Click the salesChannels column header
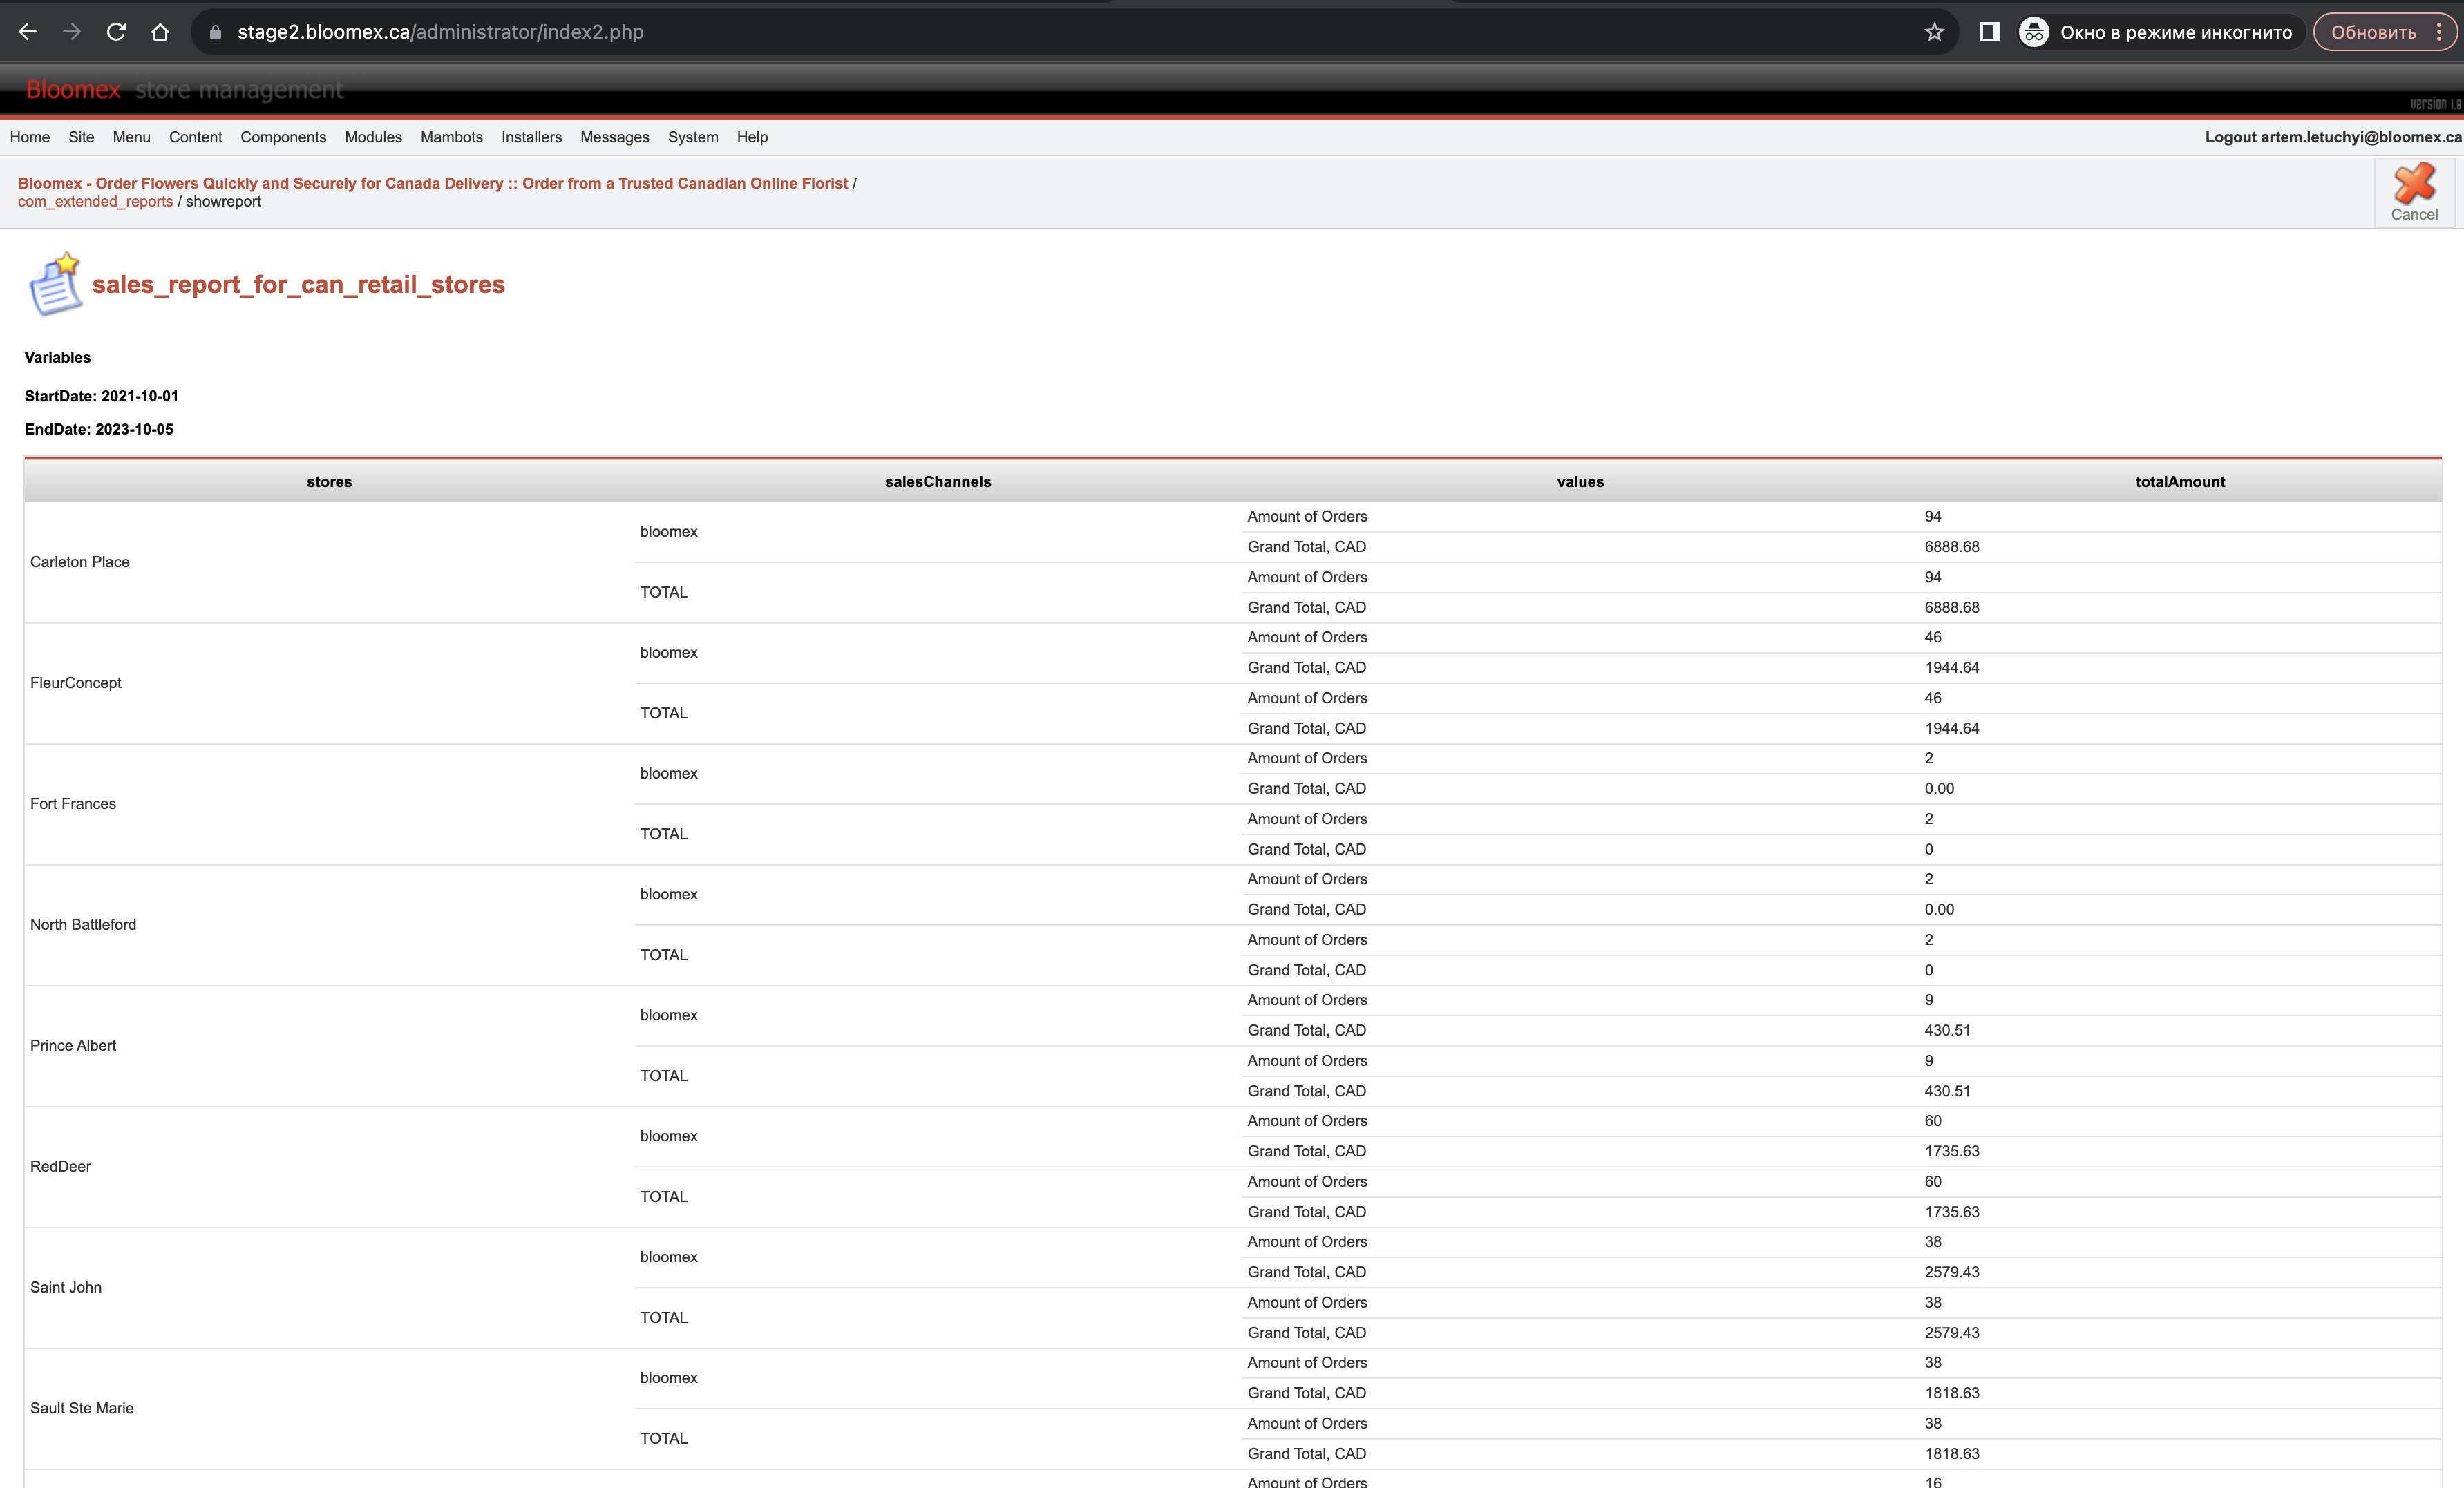The image size is (2464, 1488). pyautogui.click(x=938, y=482)
